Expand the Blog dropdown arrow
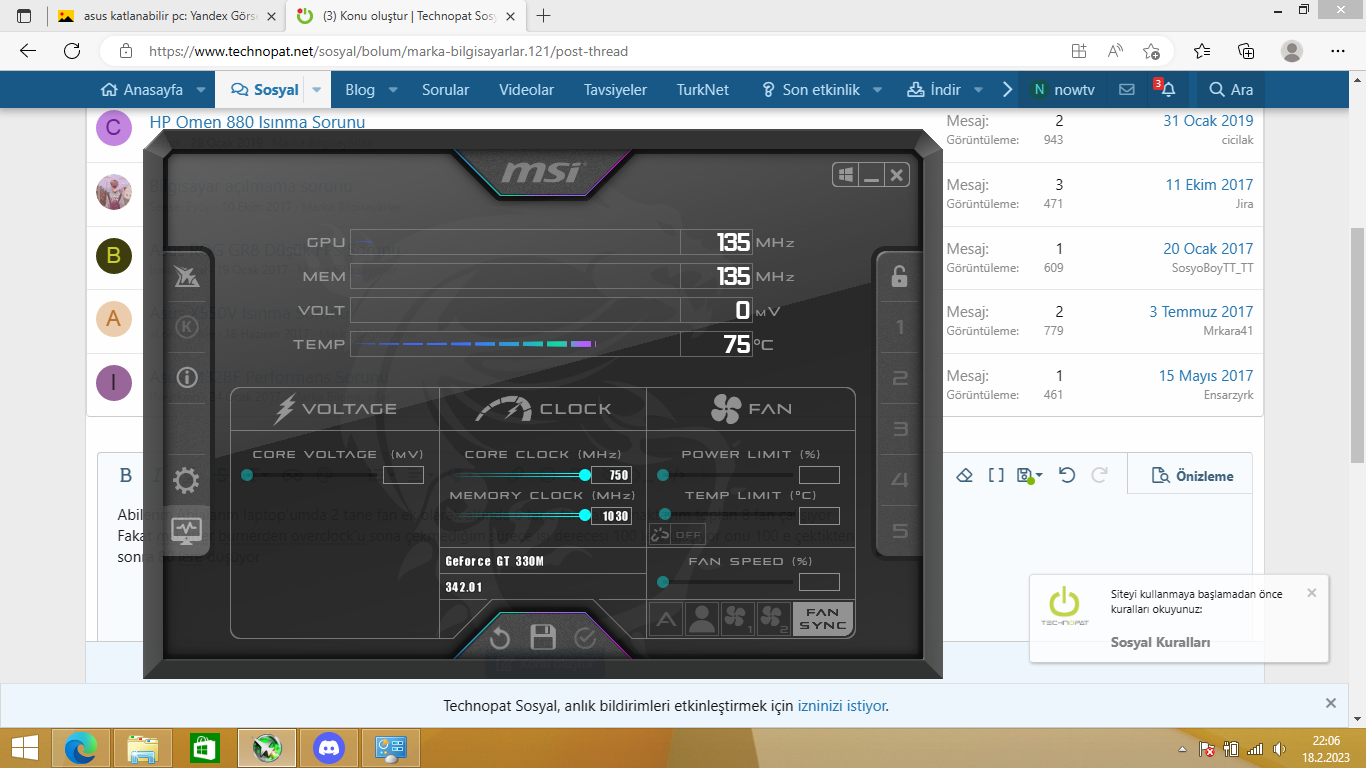Image resolution: width=1366 pixels, height=768 pixels. coord(393,89)
